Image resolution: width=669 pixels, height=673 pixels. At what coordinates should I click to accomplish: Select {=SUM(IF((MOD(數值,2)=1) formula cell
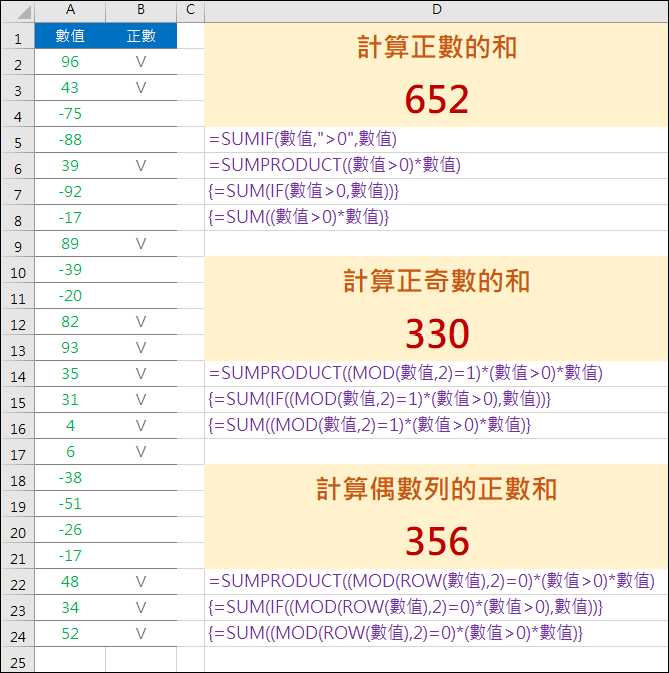tap(436, 400)
